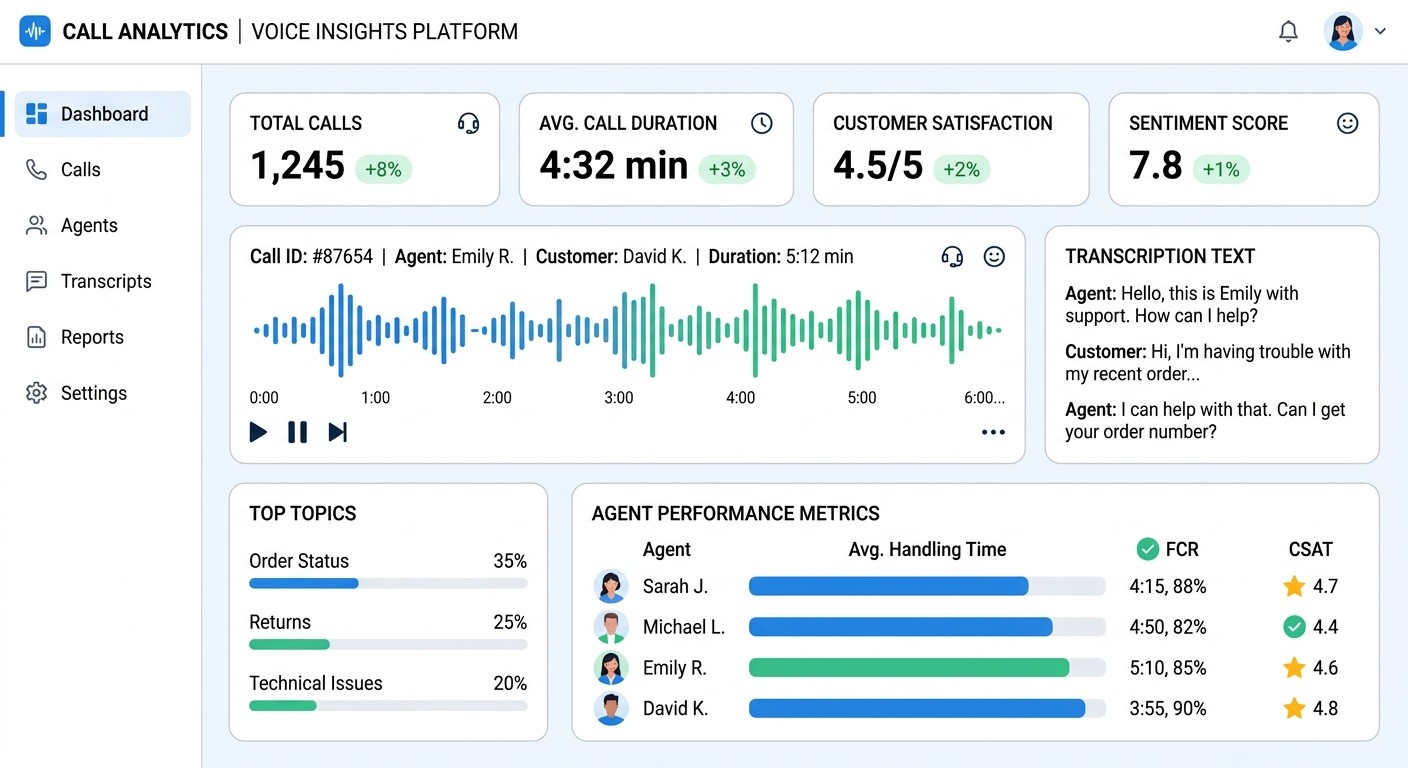Click the green check beside Michael L.'s CSAT
The width and height of the screenshot is (1408, 768).
click(x=1295, y=627)
